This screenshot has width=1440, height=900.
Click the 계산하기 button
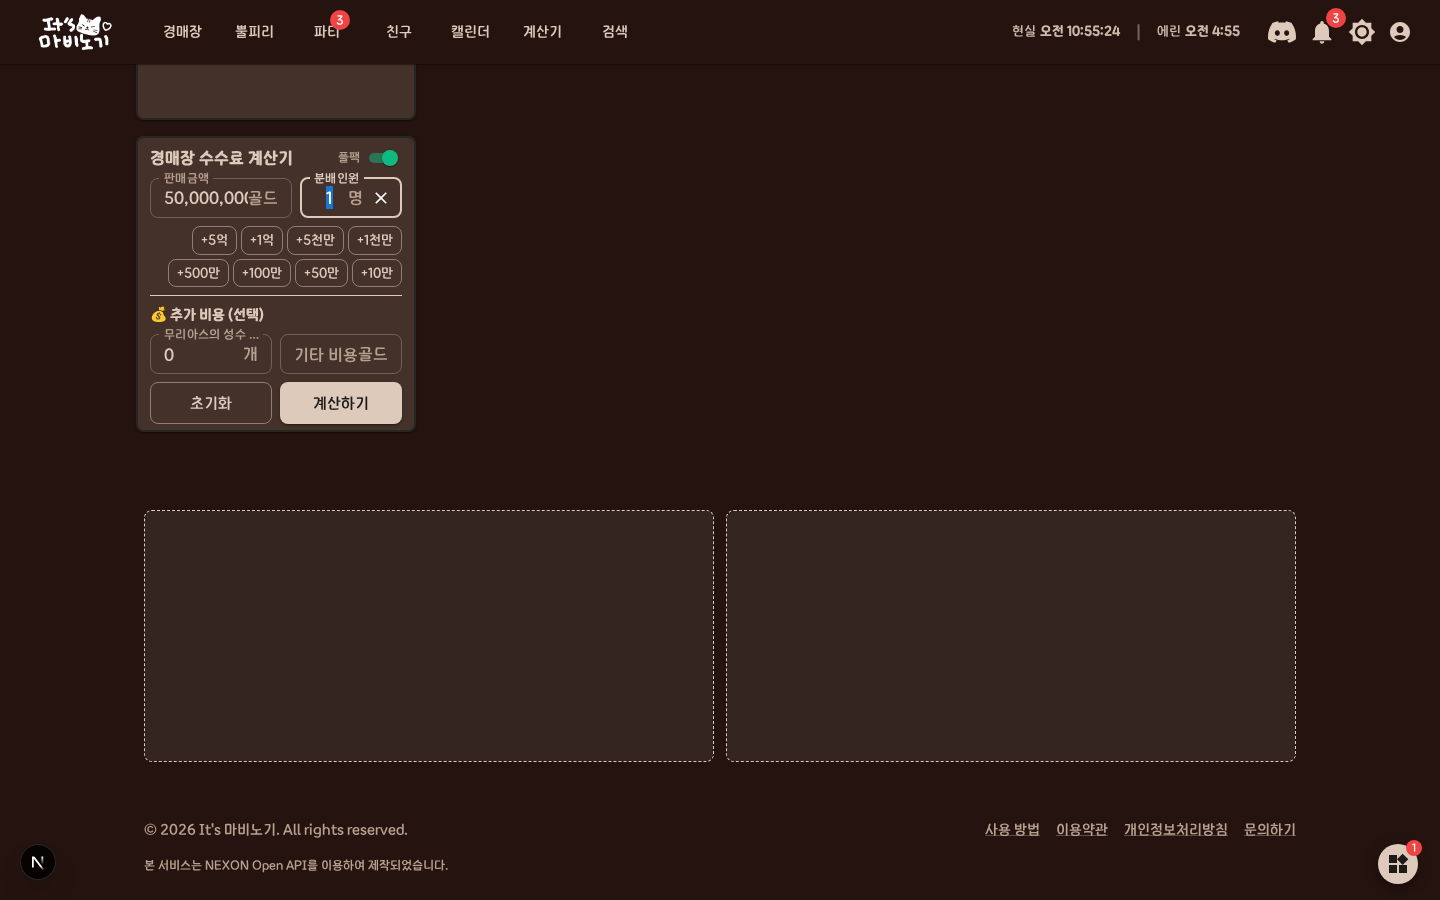coord(341,403)
